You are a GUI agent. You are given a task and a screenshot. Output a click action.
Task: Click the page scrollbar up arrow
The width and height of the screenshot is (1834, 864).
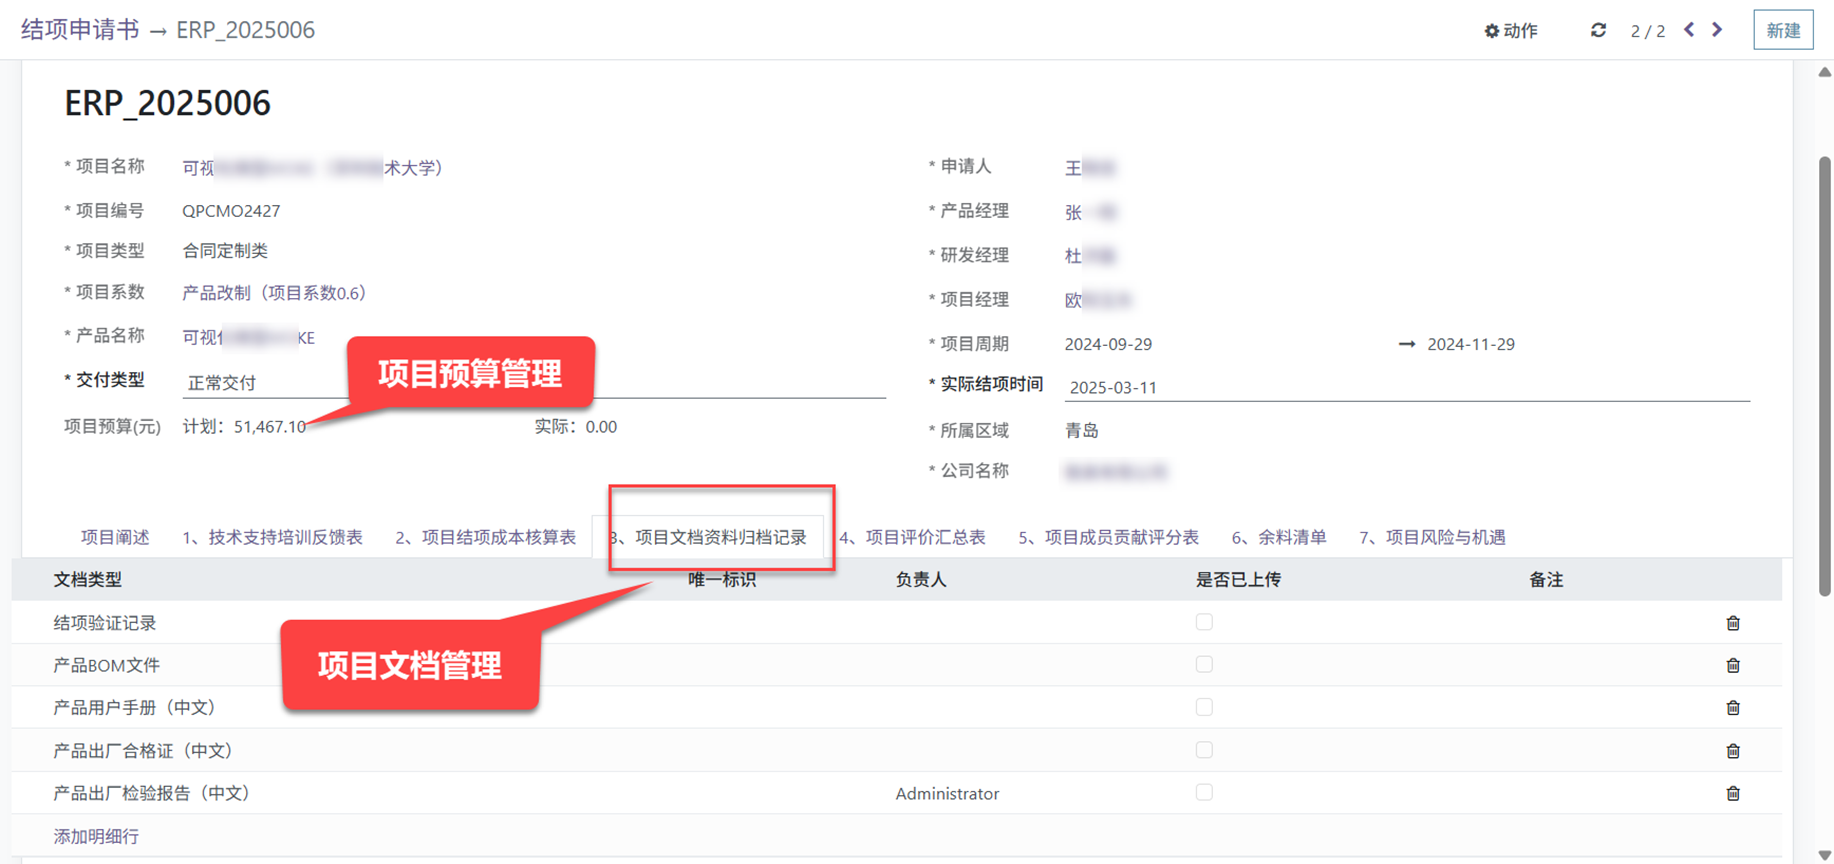[1824, 71]
